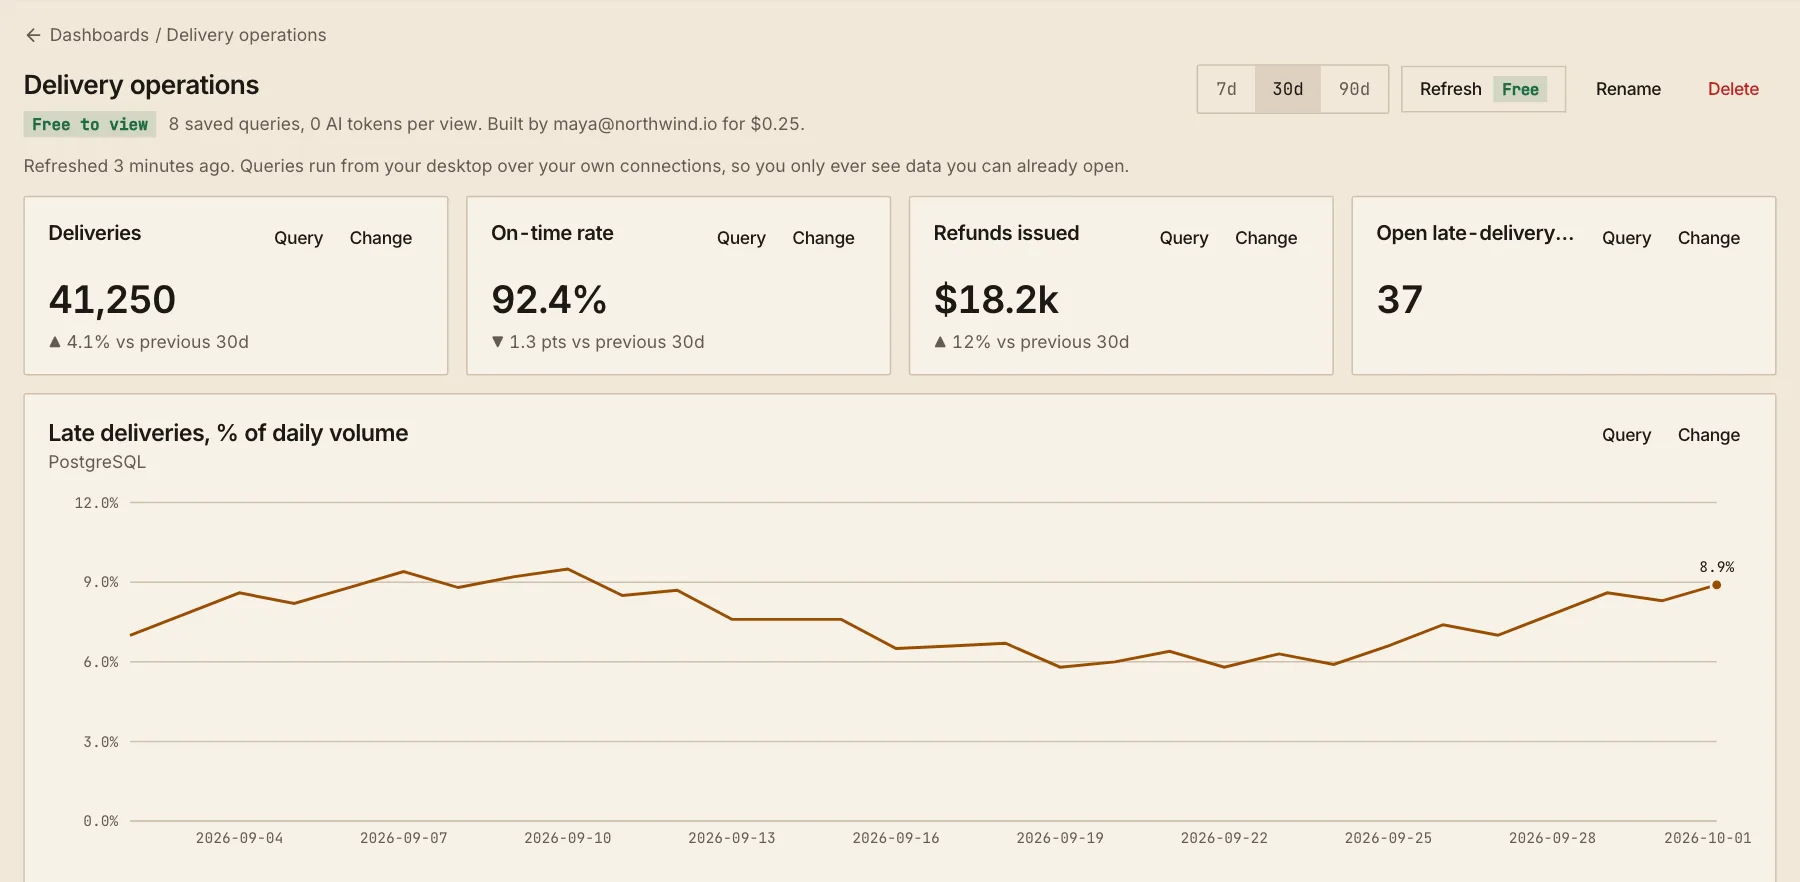Image resolution: width=1800 pixels, height=882 pixels.
Task: Click the Rename button
Action: [1628, 89]
